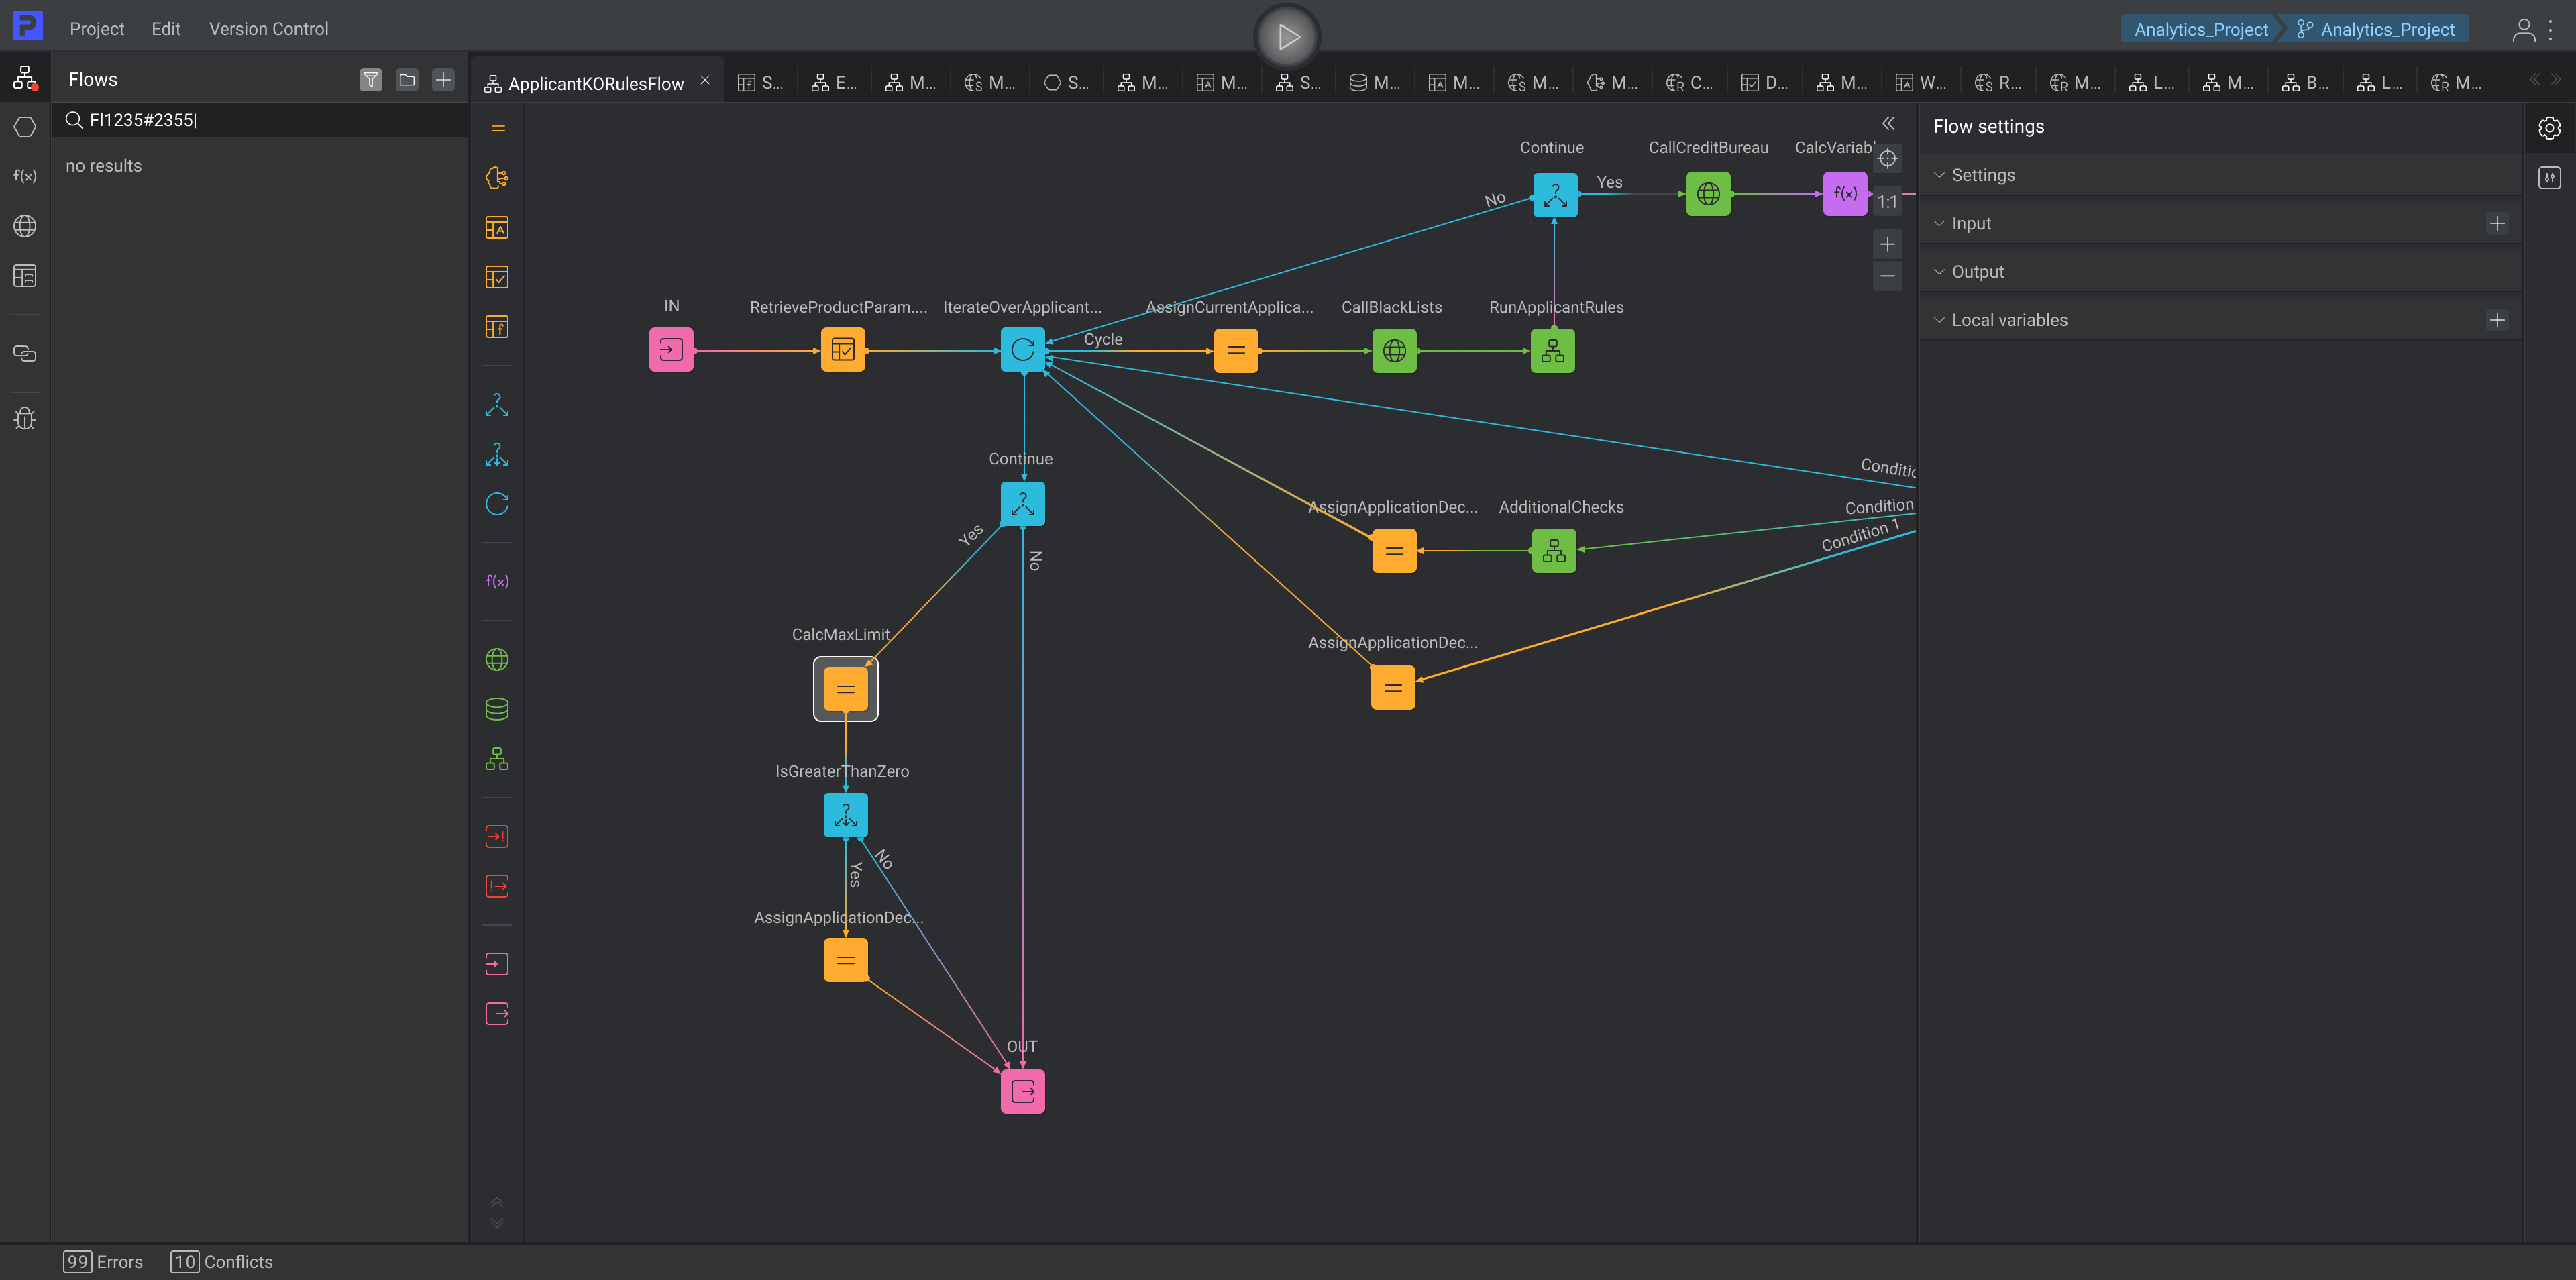Open the Flows sidebar icon
This screenshot has height=1280, width=2576.
tap(25, 78)
